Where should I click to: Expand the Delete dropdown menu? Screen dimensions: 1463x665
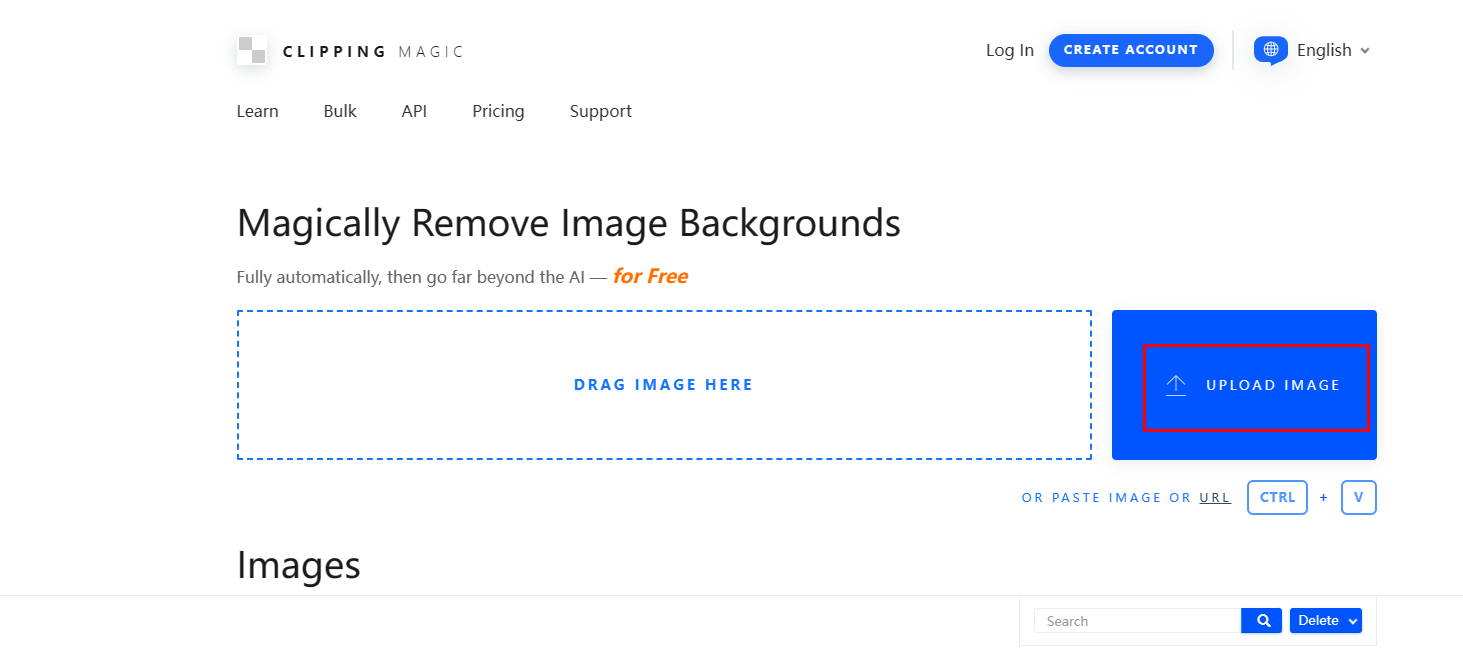pos(1326,621)
